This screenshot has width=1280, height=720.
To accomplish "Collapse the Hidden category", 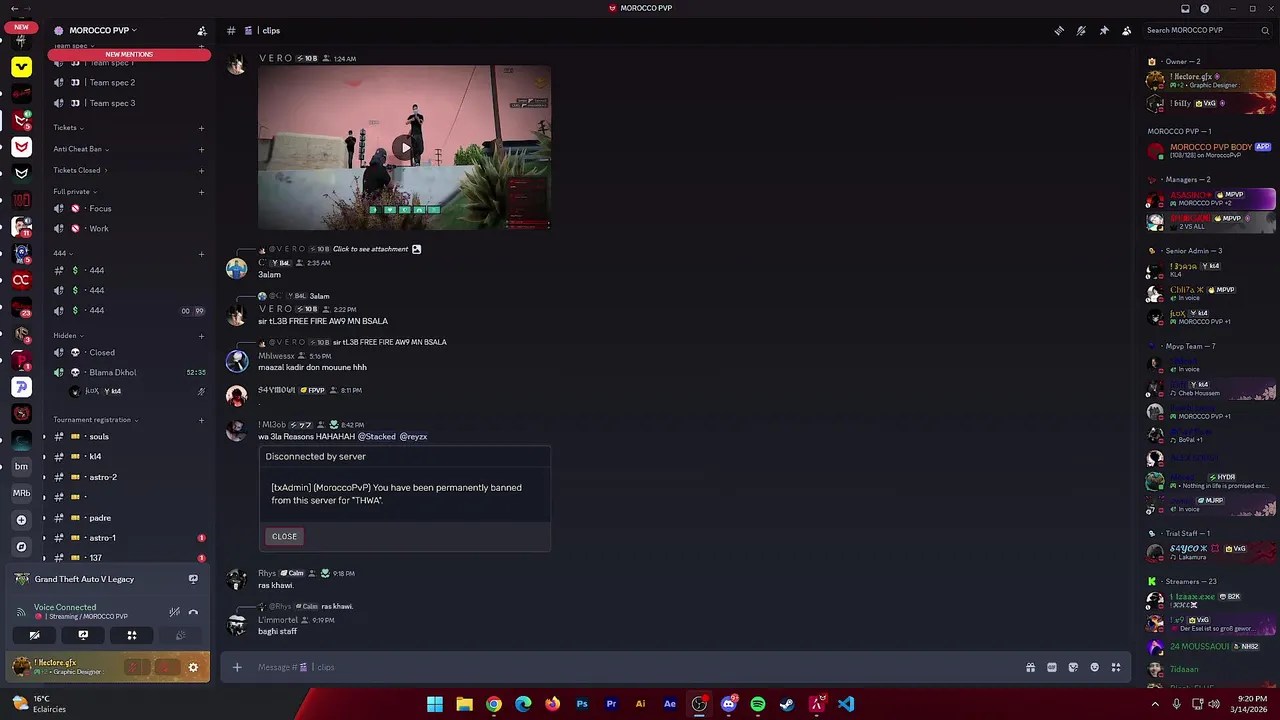I will coord(68,336).
